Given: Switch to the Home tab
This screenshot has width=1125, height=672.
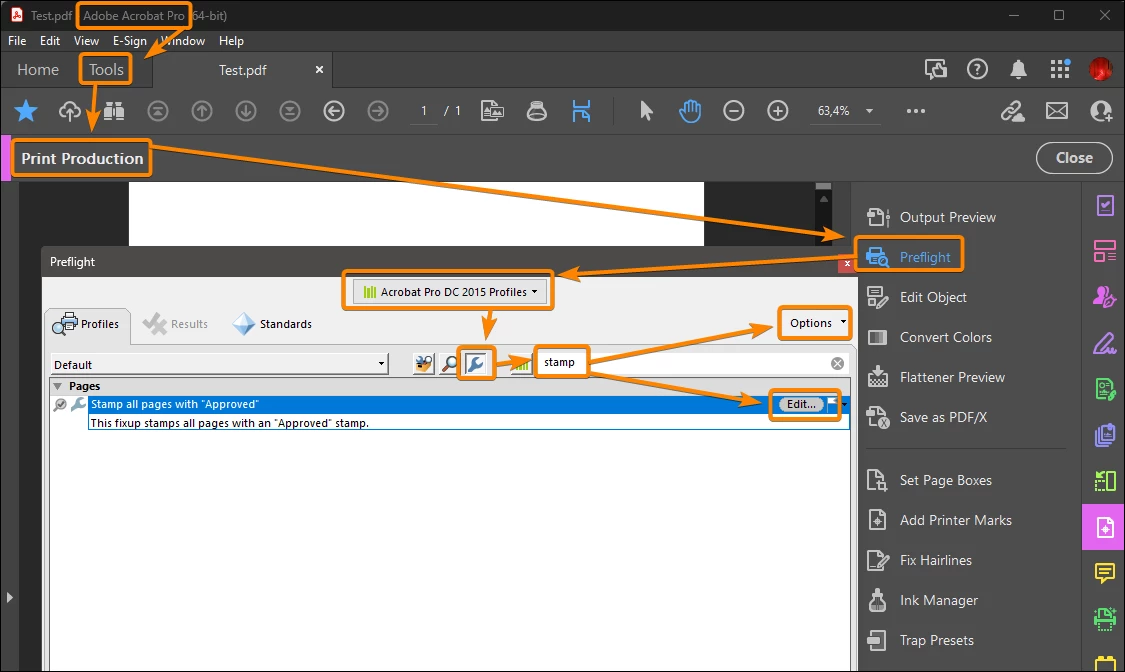Looking at the screenshot, I should (38, 70).
